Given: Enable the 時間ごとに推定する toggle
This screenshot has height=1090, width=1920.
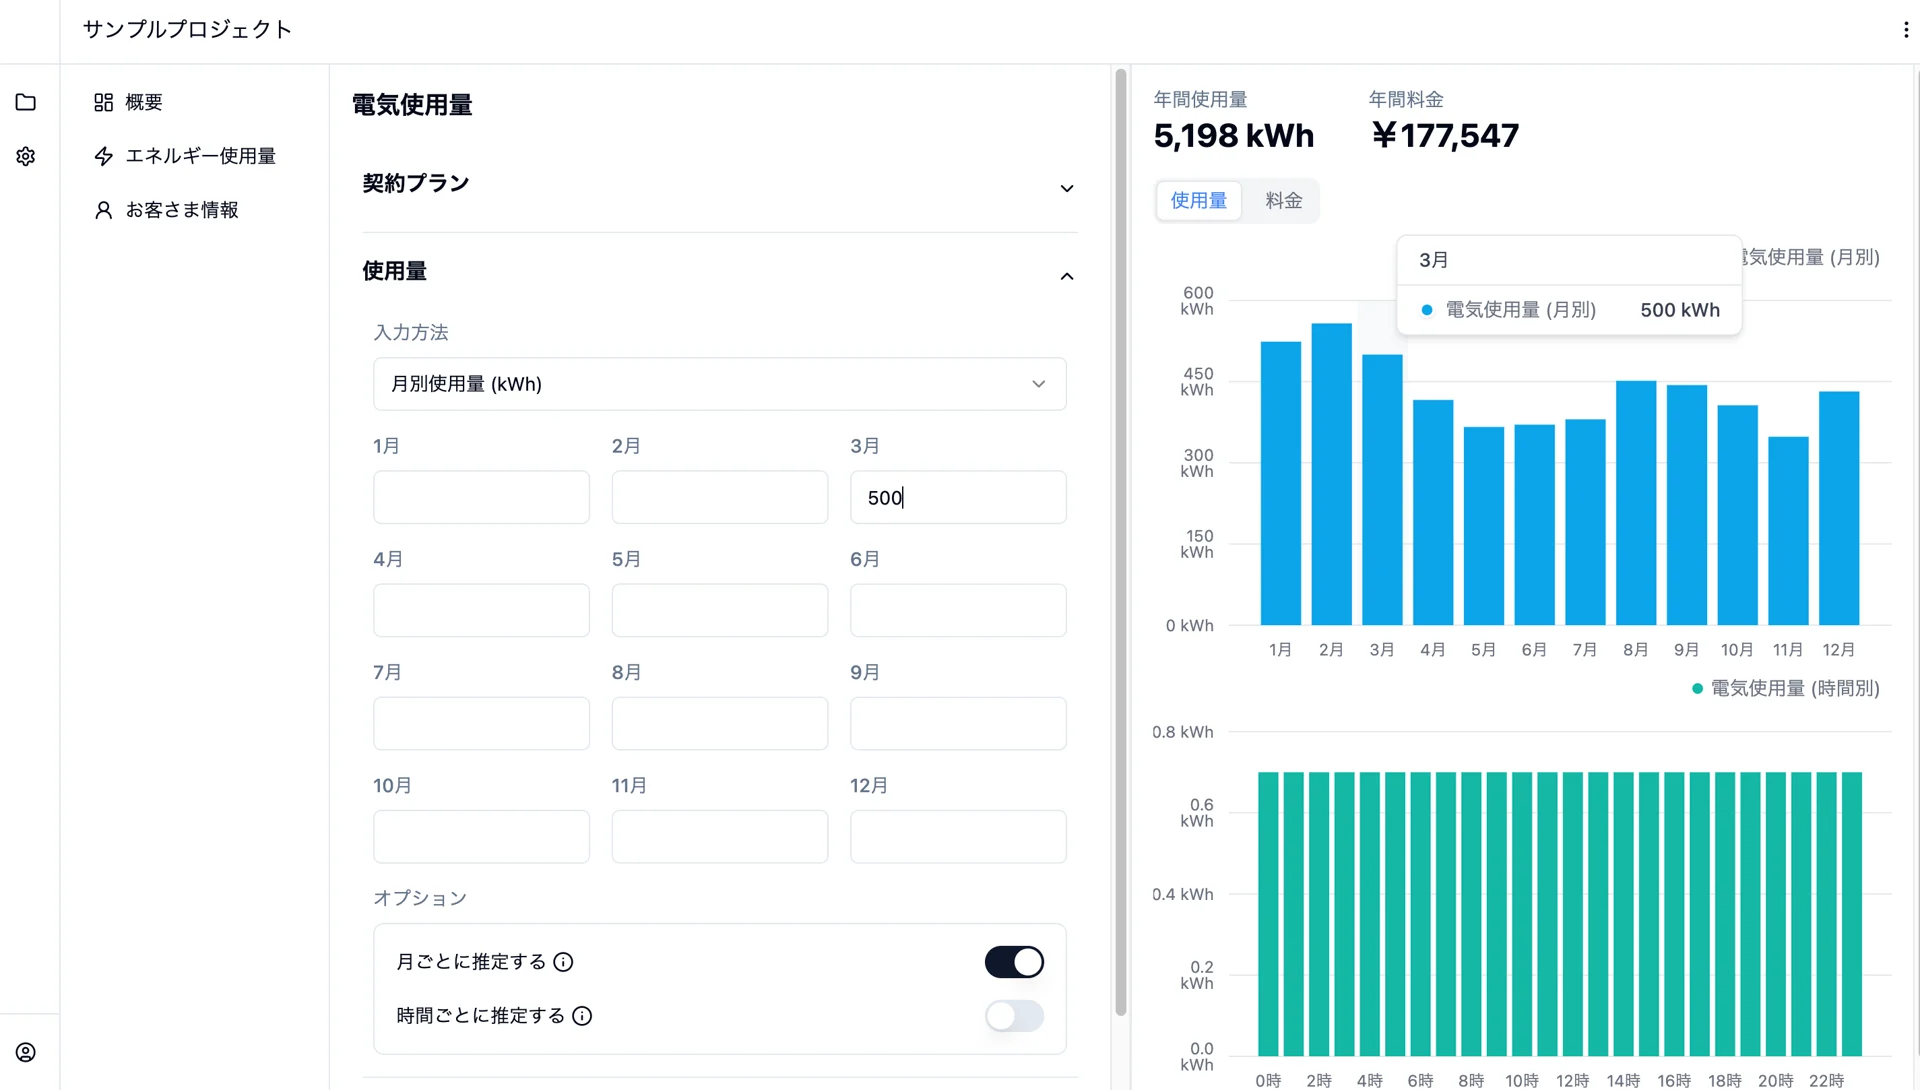Looking at the screenshot, I should tap(1014, 1016).
